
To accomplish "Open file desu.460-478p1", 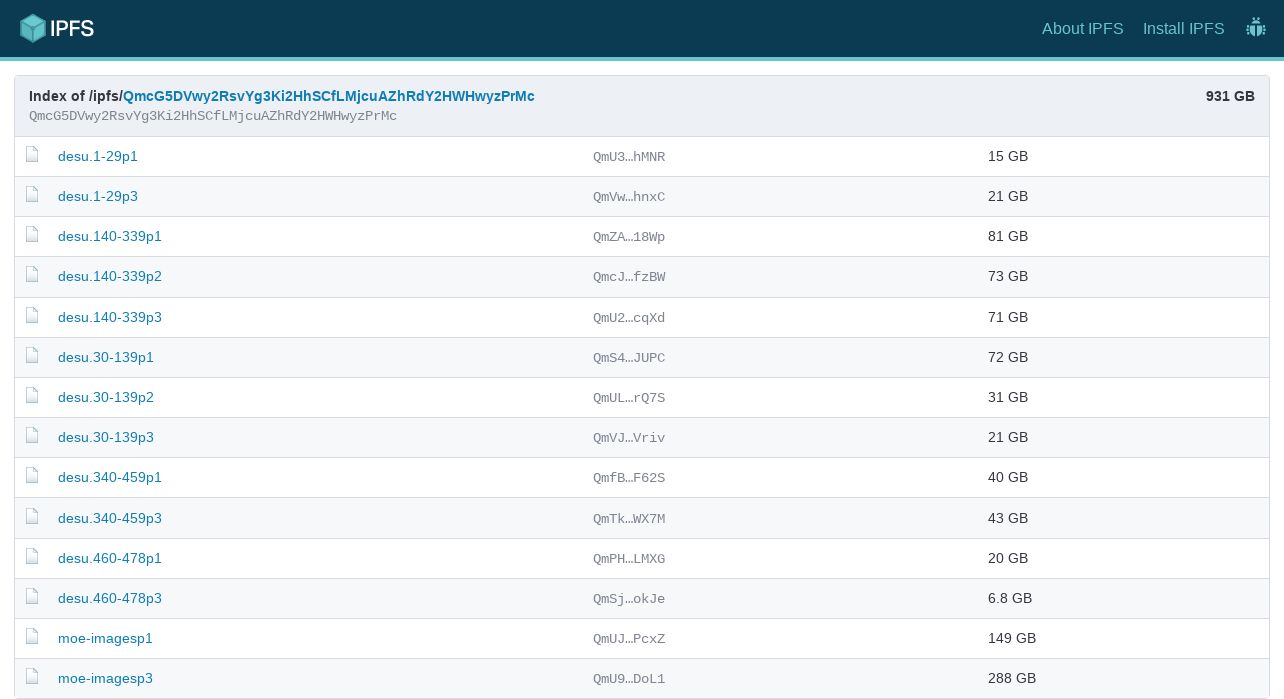I will [110, 558].
